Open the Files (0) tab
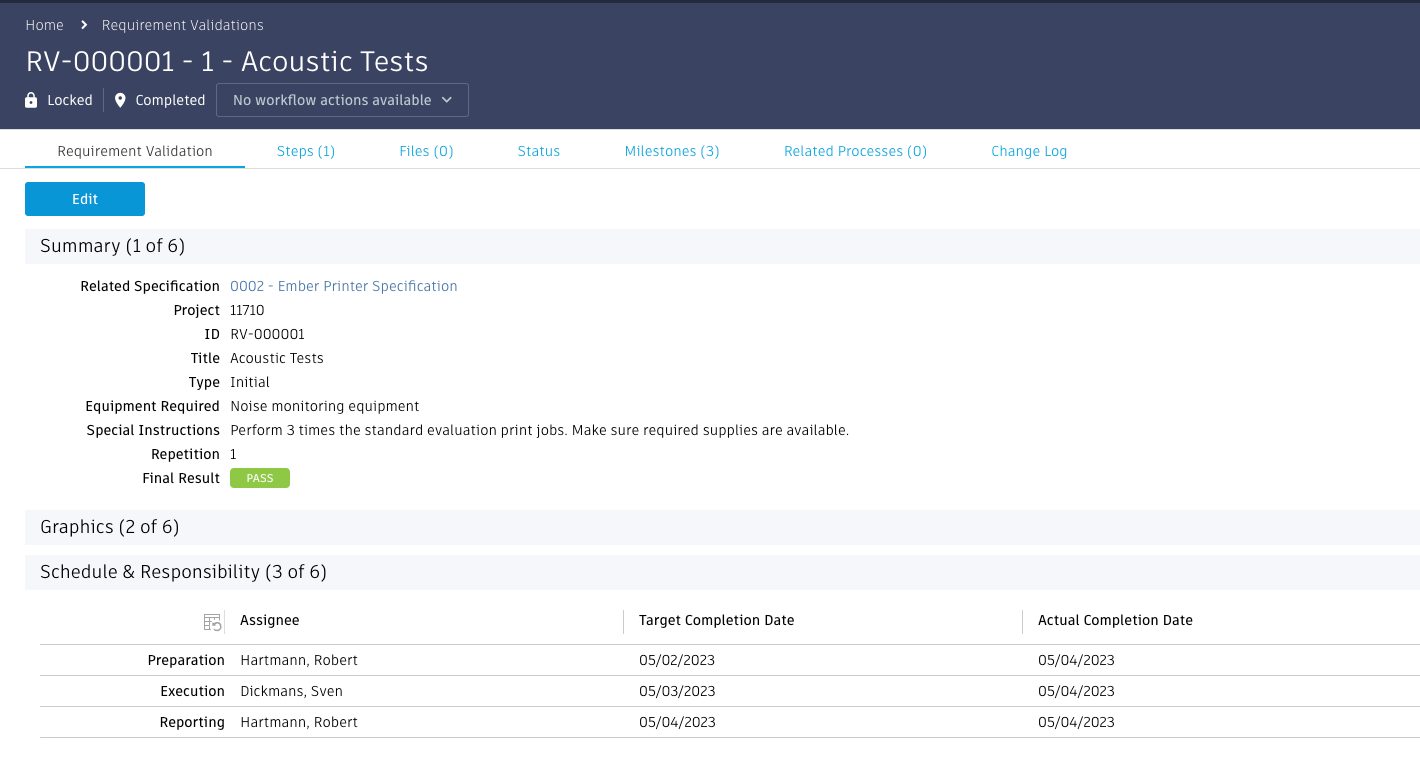This screenshot has height=779, width=1420. click(426, 151)
